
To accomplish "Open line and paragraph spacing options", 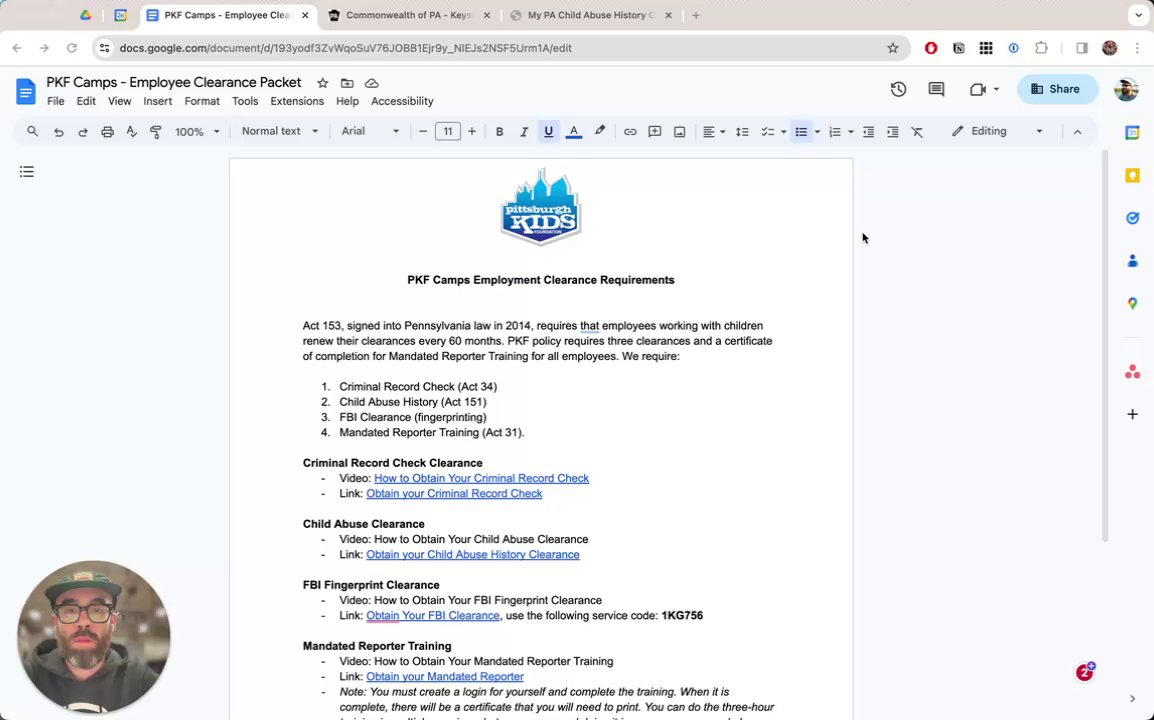I will pyautogui.click(x=742, y=132).
